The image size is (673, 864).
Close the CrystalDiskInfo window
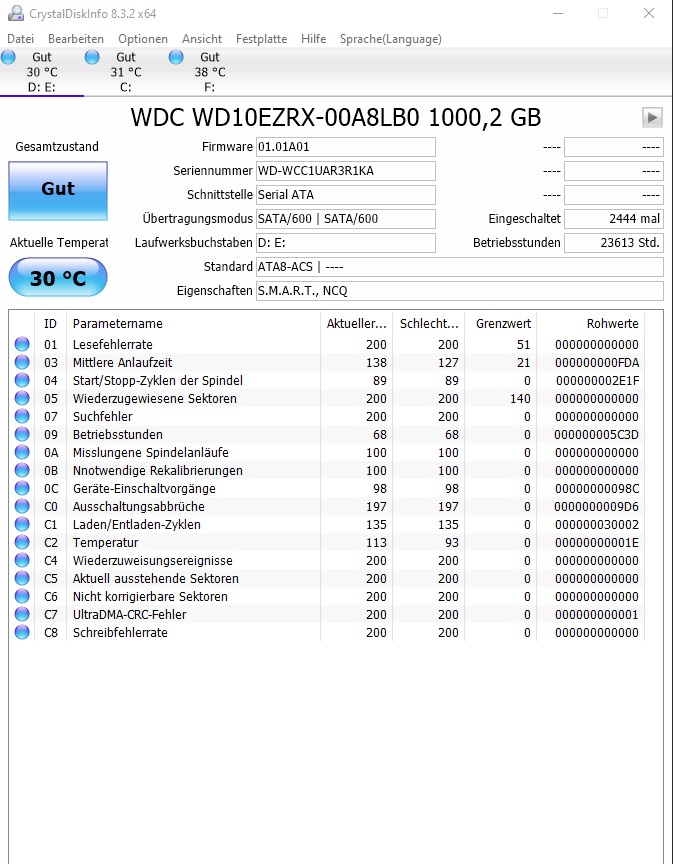click(x=649, y=13)
